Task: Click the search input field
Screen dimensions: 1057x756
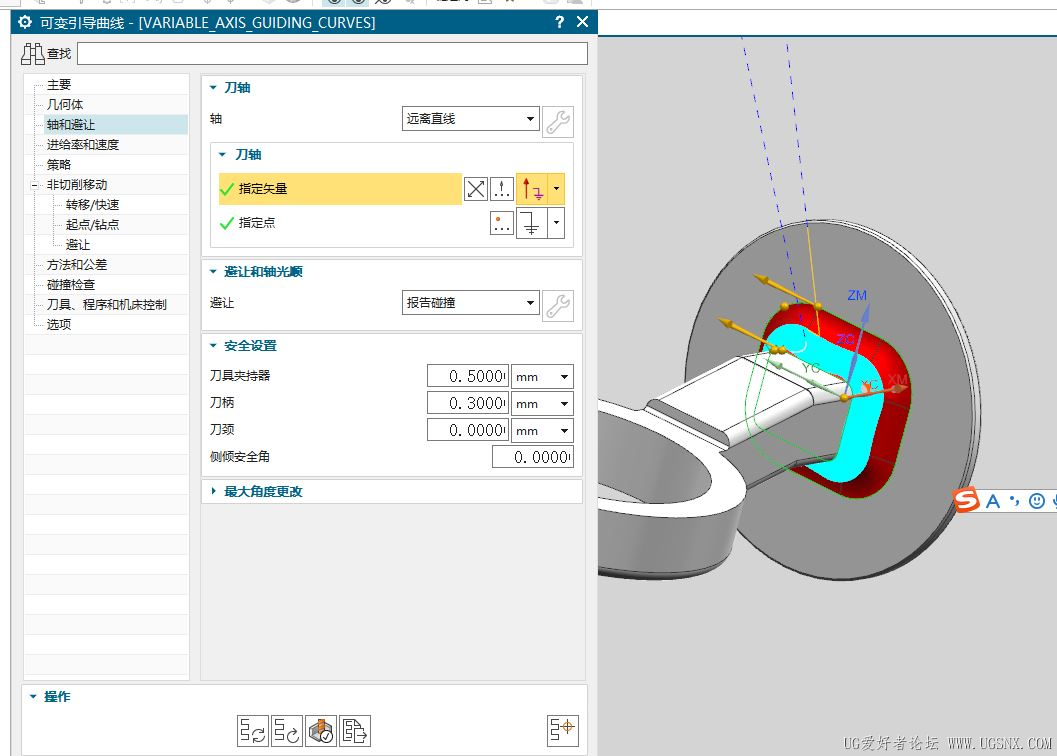Action: click(332, 54)
